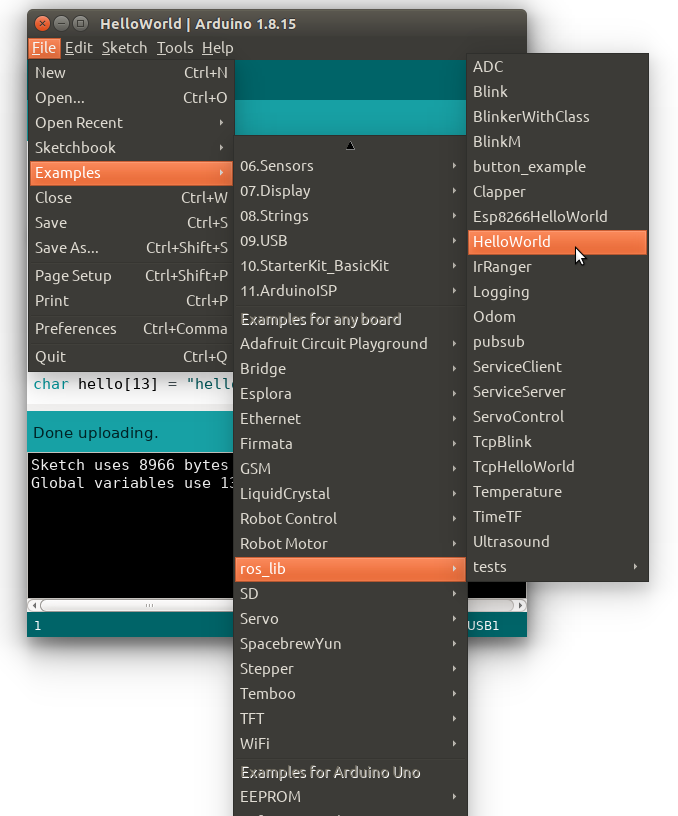The height and width of the screenshot is (816, 678).
Task: Open the BlinkM example
Action: tap(557, 142)
